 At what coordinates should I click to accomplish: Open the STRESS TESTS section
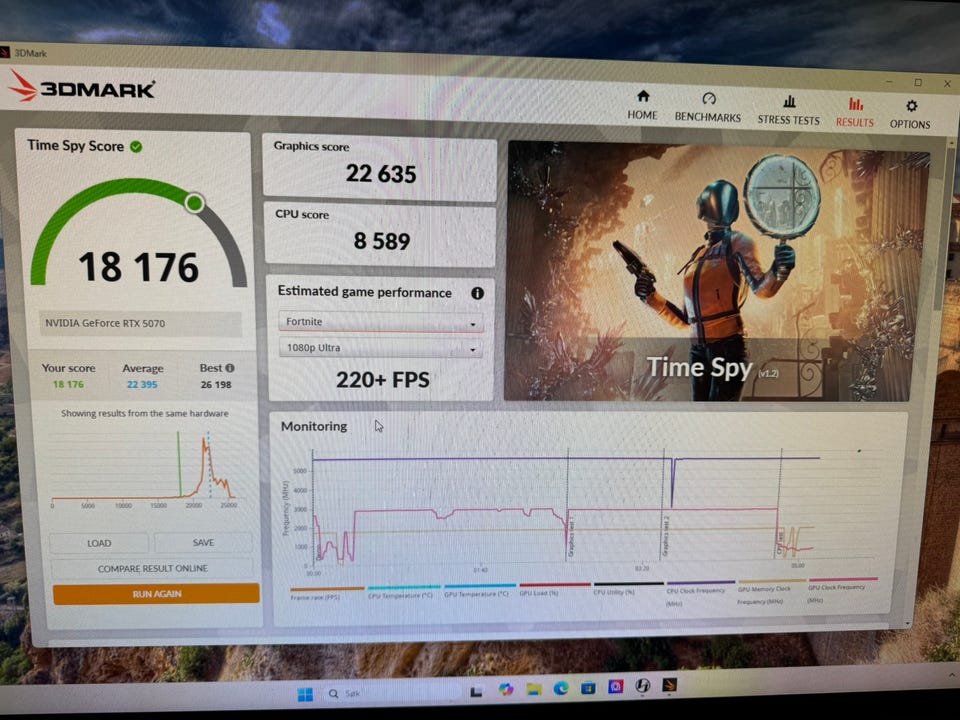click(x=789, y=110)
